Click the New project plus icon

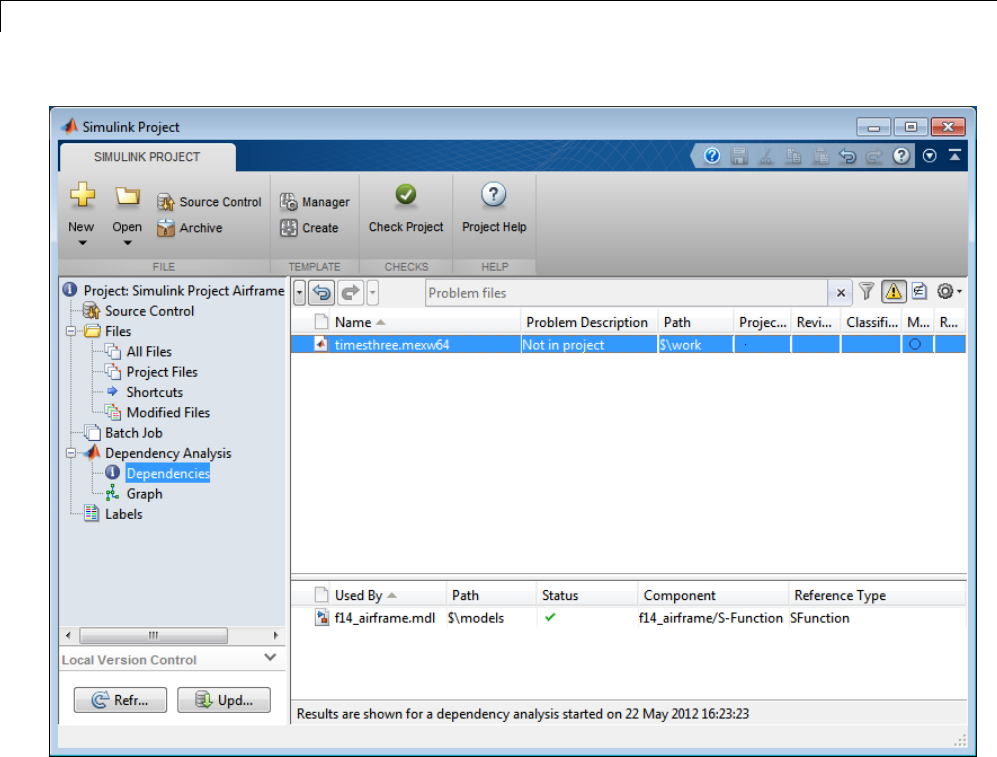pos(82,195)
